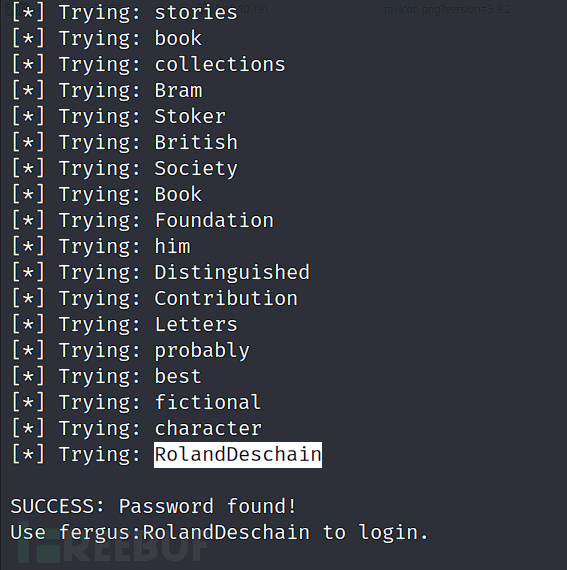This screenshot has width=567, height=570.
Task: Click the word 'him' in output
Action: point(172,246)
